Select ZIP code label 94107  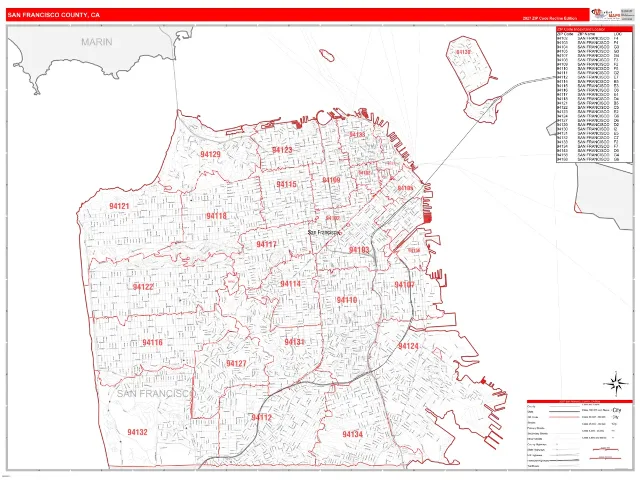[x=404, y=284]
